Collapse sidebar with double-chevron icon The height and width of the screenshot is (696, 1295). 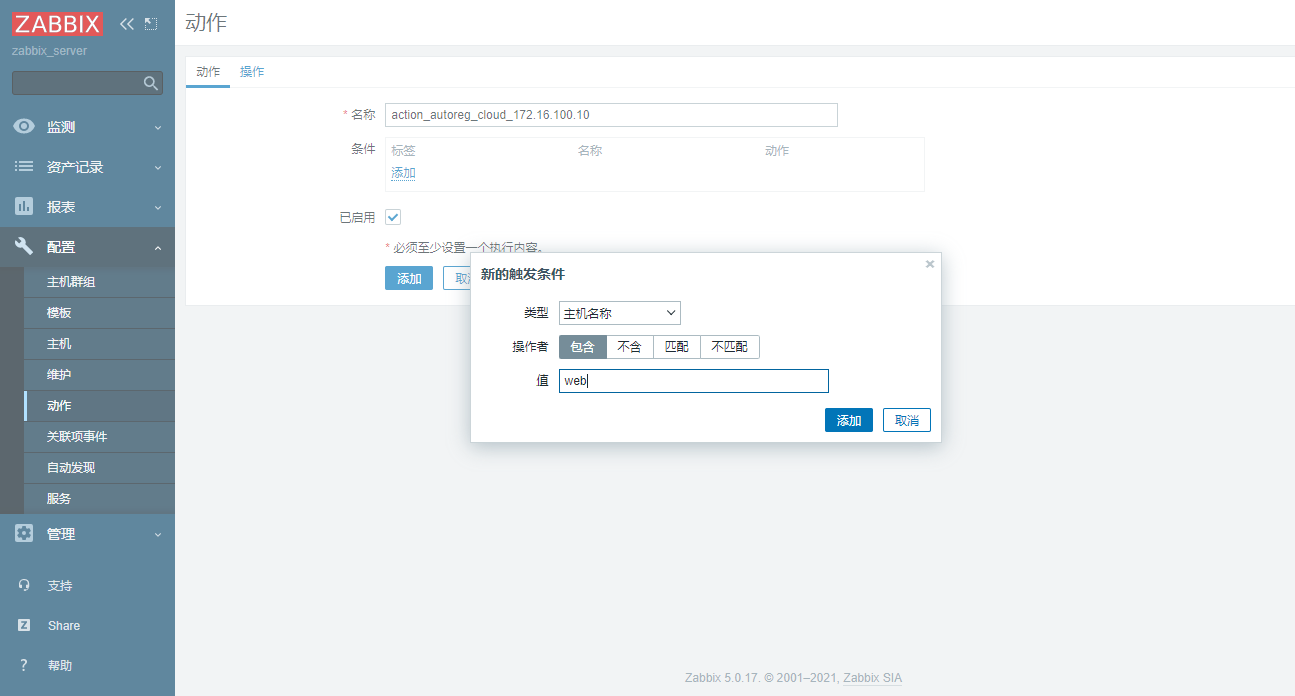click(x=127, y=23)
